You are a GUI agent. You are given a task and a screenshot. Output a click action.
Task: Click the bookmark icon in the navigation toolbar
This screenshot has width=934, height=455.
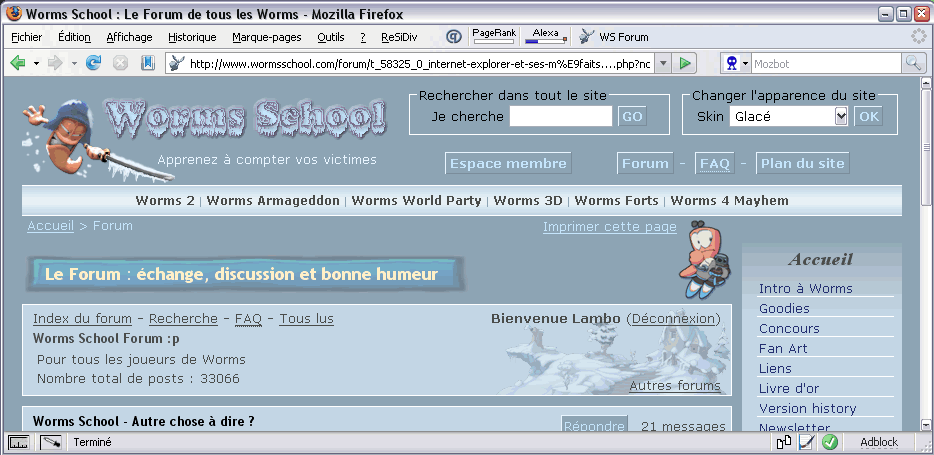tap(148, 63)
